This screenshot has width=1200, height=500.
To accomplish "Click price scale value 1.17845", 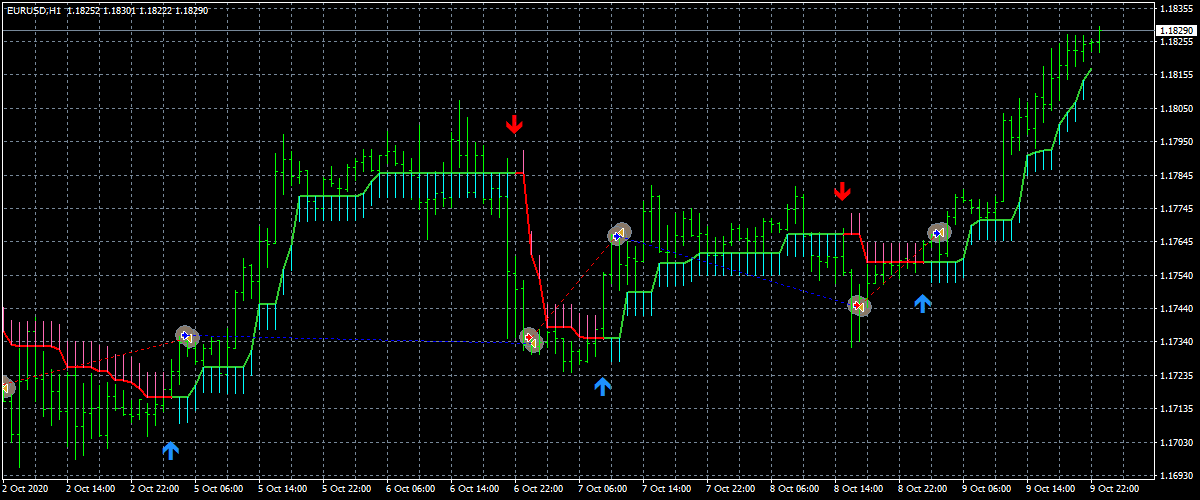I will pyautogui.click(x=1175, y=175).
